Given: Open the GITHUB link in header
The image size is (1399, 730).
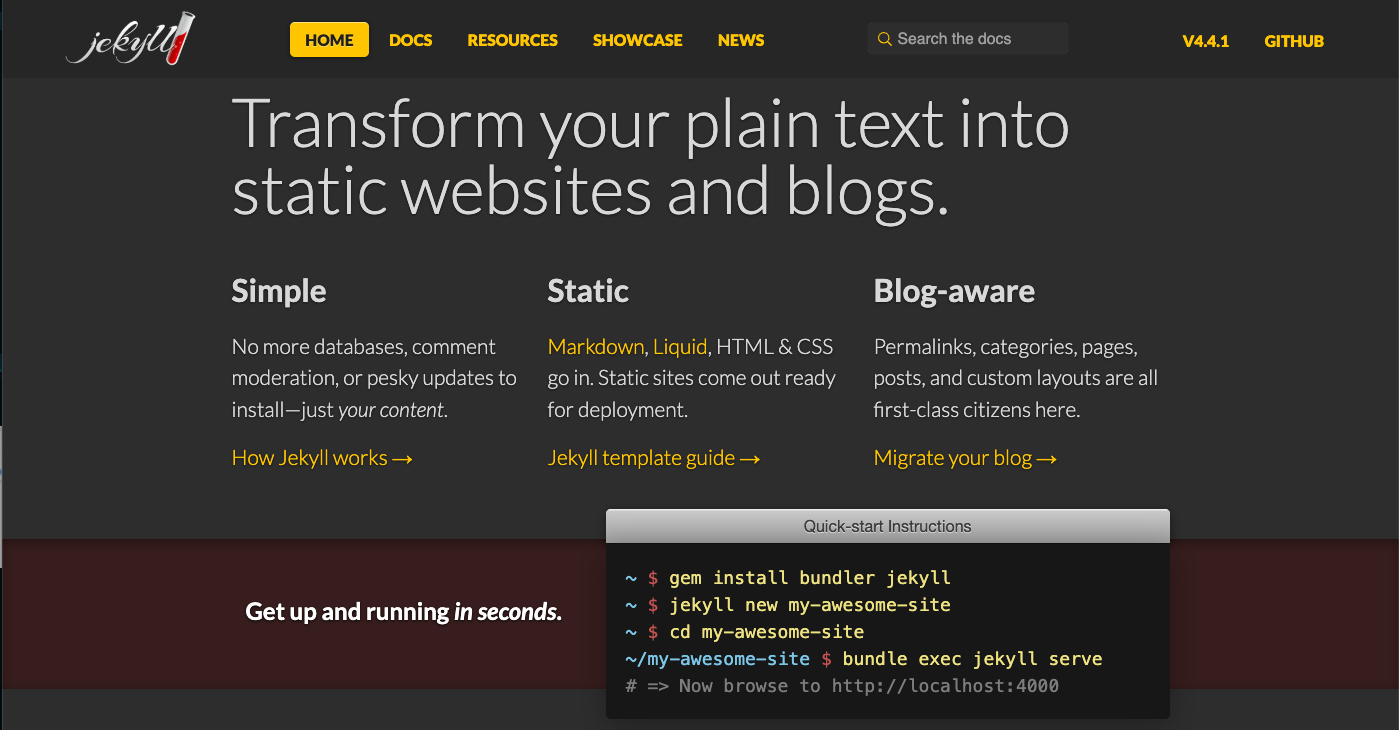Looking at the screenshot, I should 1293,41.
